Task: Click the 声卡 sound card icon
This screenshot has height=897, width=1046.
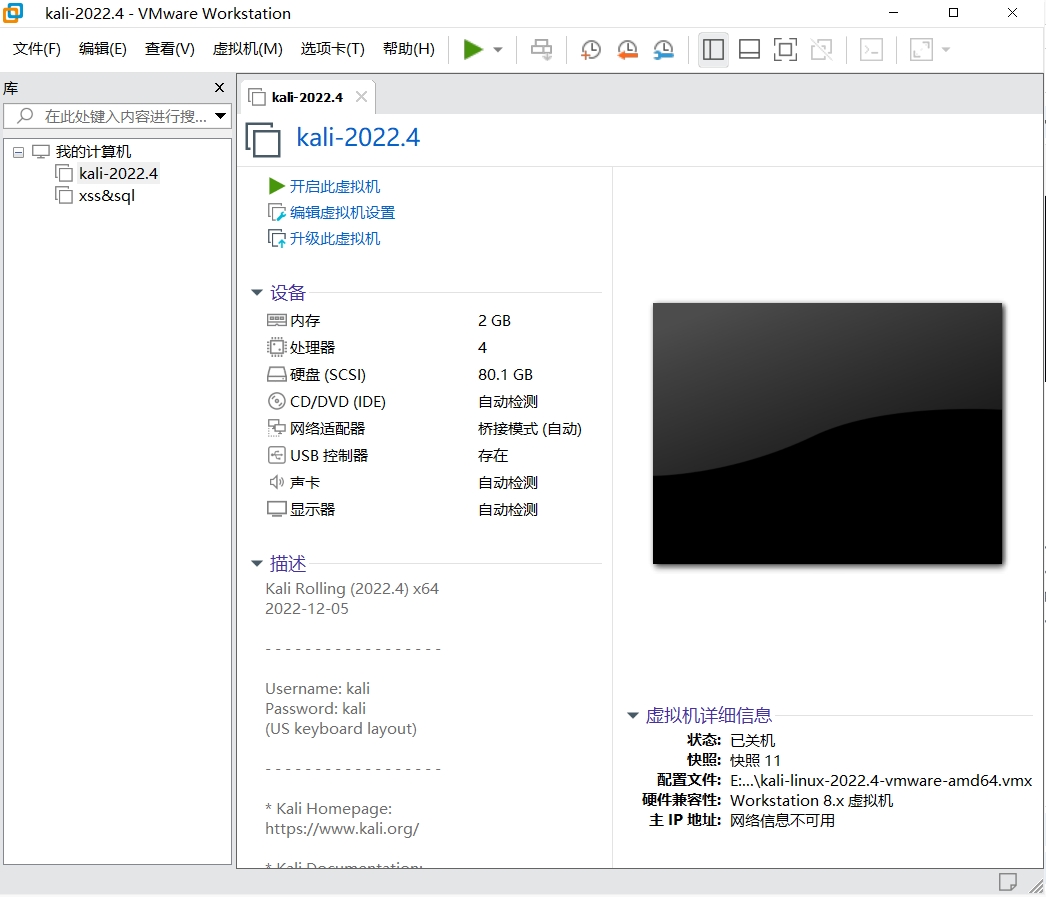Action: (x=276, y=482)
